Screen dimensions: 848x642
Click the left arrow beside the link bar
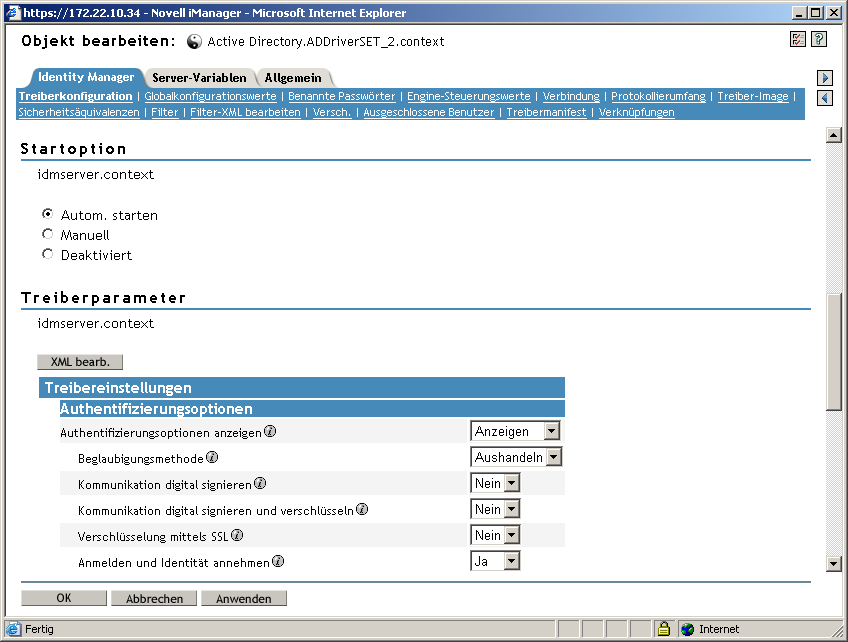(x=825, y=97)
